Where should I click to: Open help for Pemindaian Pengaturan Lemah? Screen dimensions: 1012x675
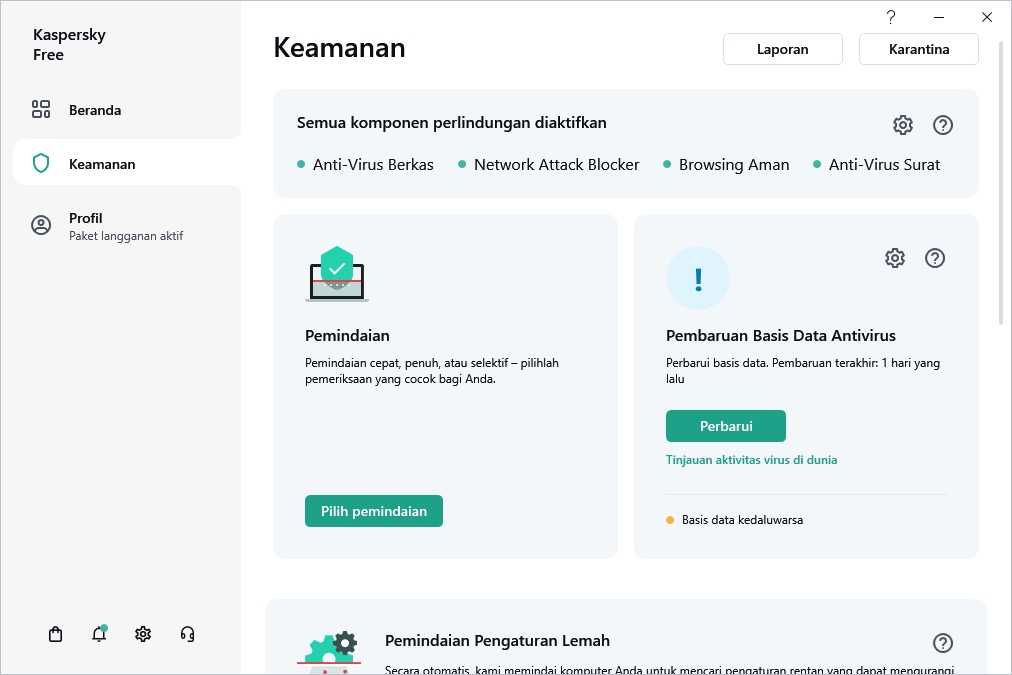click(x=941, y=643)
